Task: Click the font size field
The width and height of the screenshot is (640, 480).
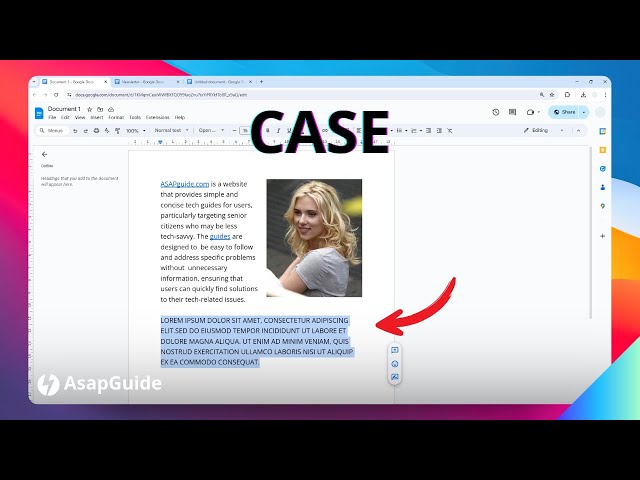Action: (x=245, y=131)
